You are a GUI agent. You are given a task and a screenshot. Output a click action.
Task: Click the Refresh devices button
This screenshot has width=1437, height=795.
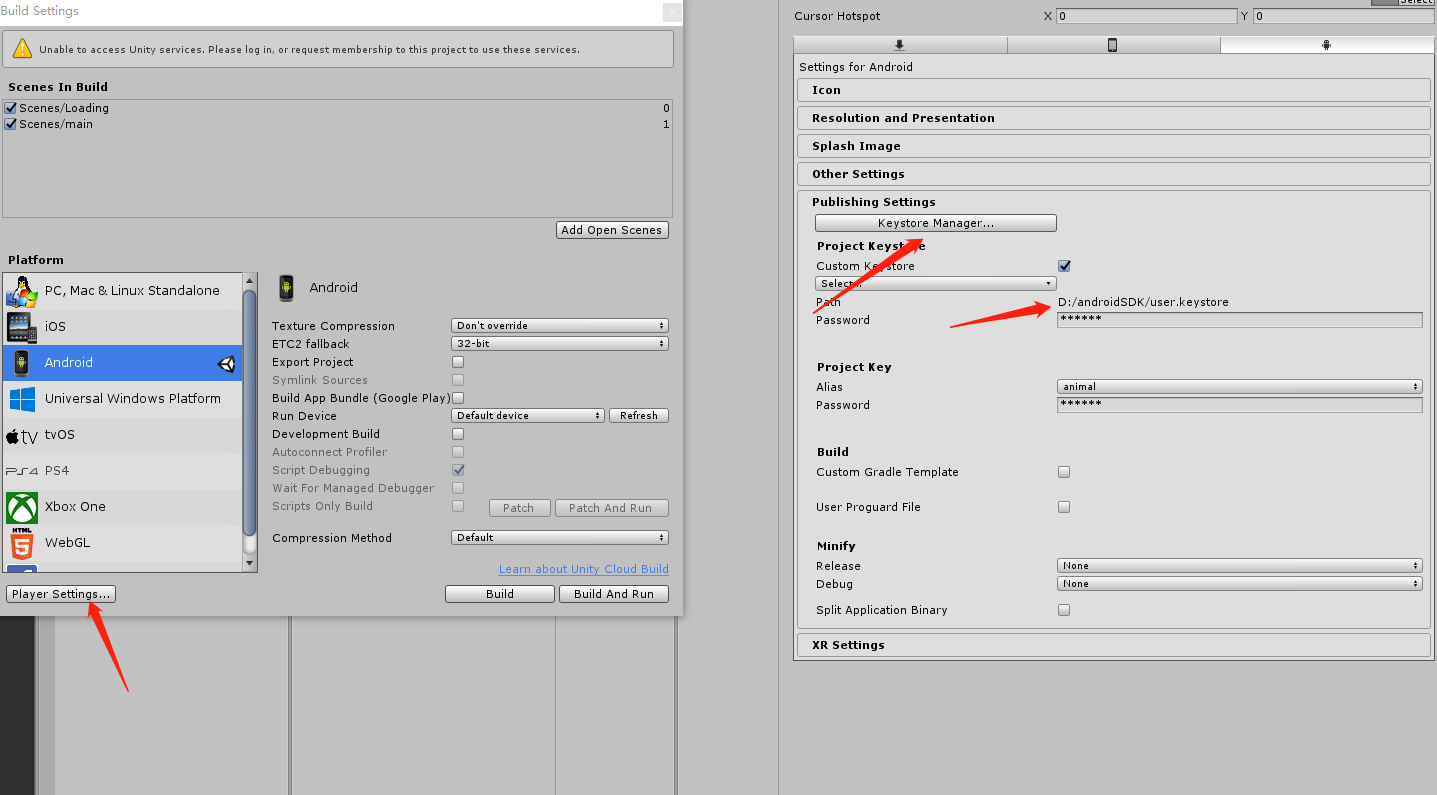(639, 416)
